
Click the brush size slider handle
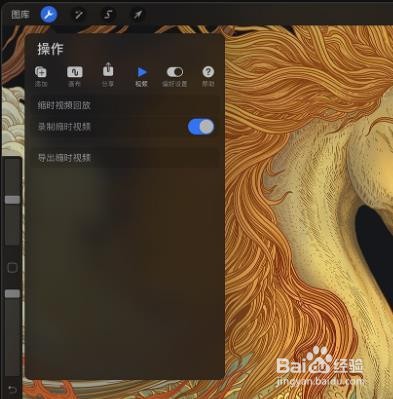pos(13,200)
